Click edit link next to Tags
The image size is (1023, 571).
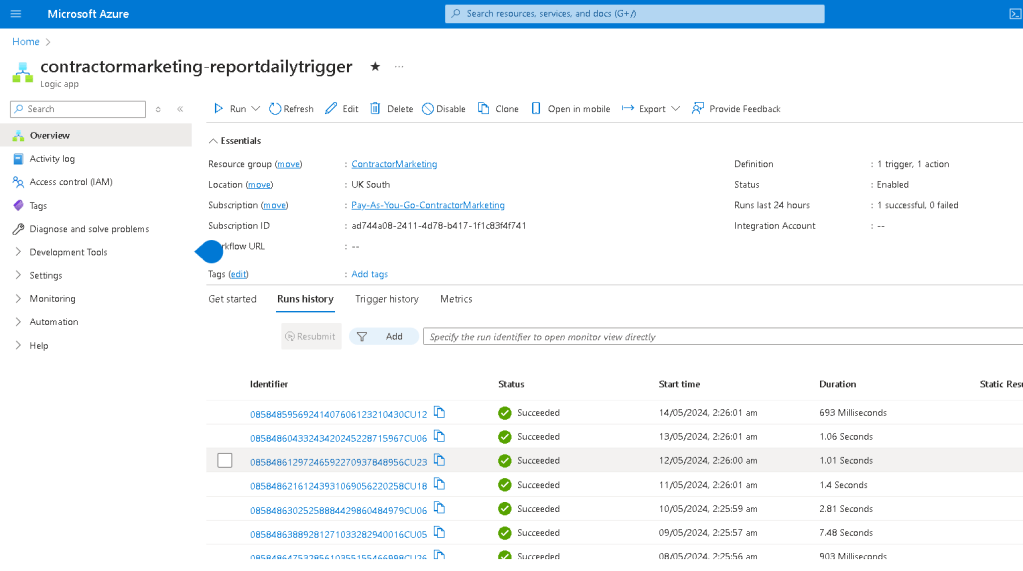(x=238, y=274)
